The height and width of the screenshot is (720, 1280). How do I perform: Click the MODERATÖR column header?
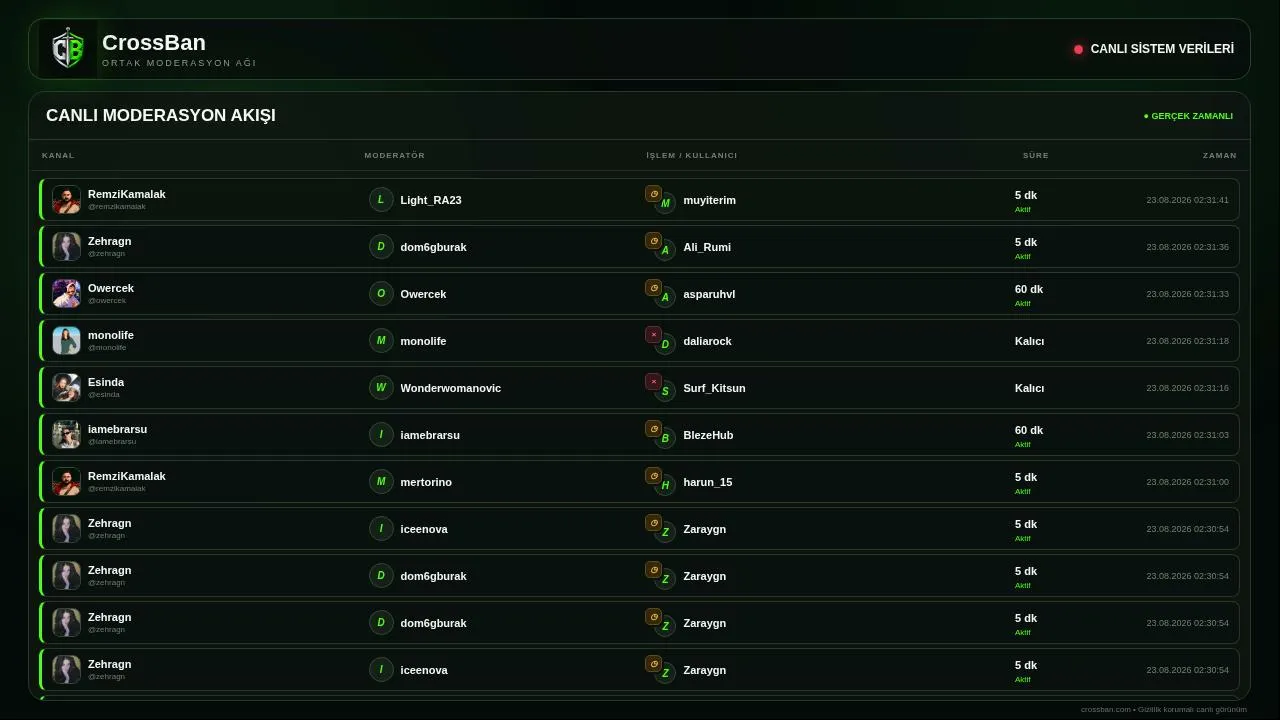point(395,156)
